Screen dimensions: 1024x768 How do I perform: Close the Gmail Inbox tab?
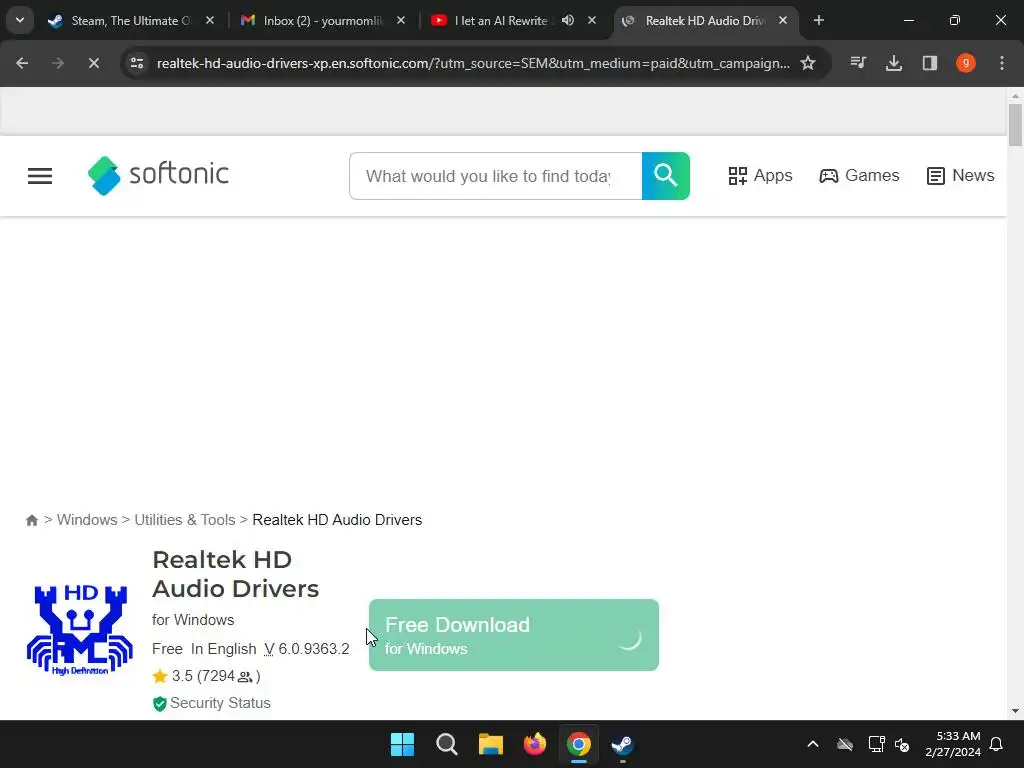pyautogui.click(x=401, y=20)
